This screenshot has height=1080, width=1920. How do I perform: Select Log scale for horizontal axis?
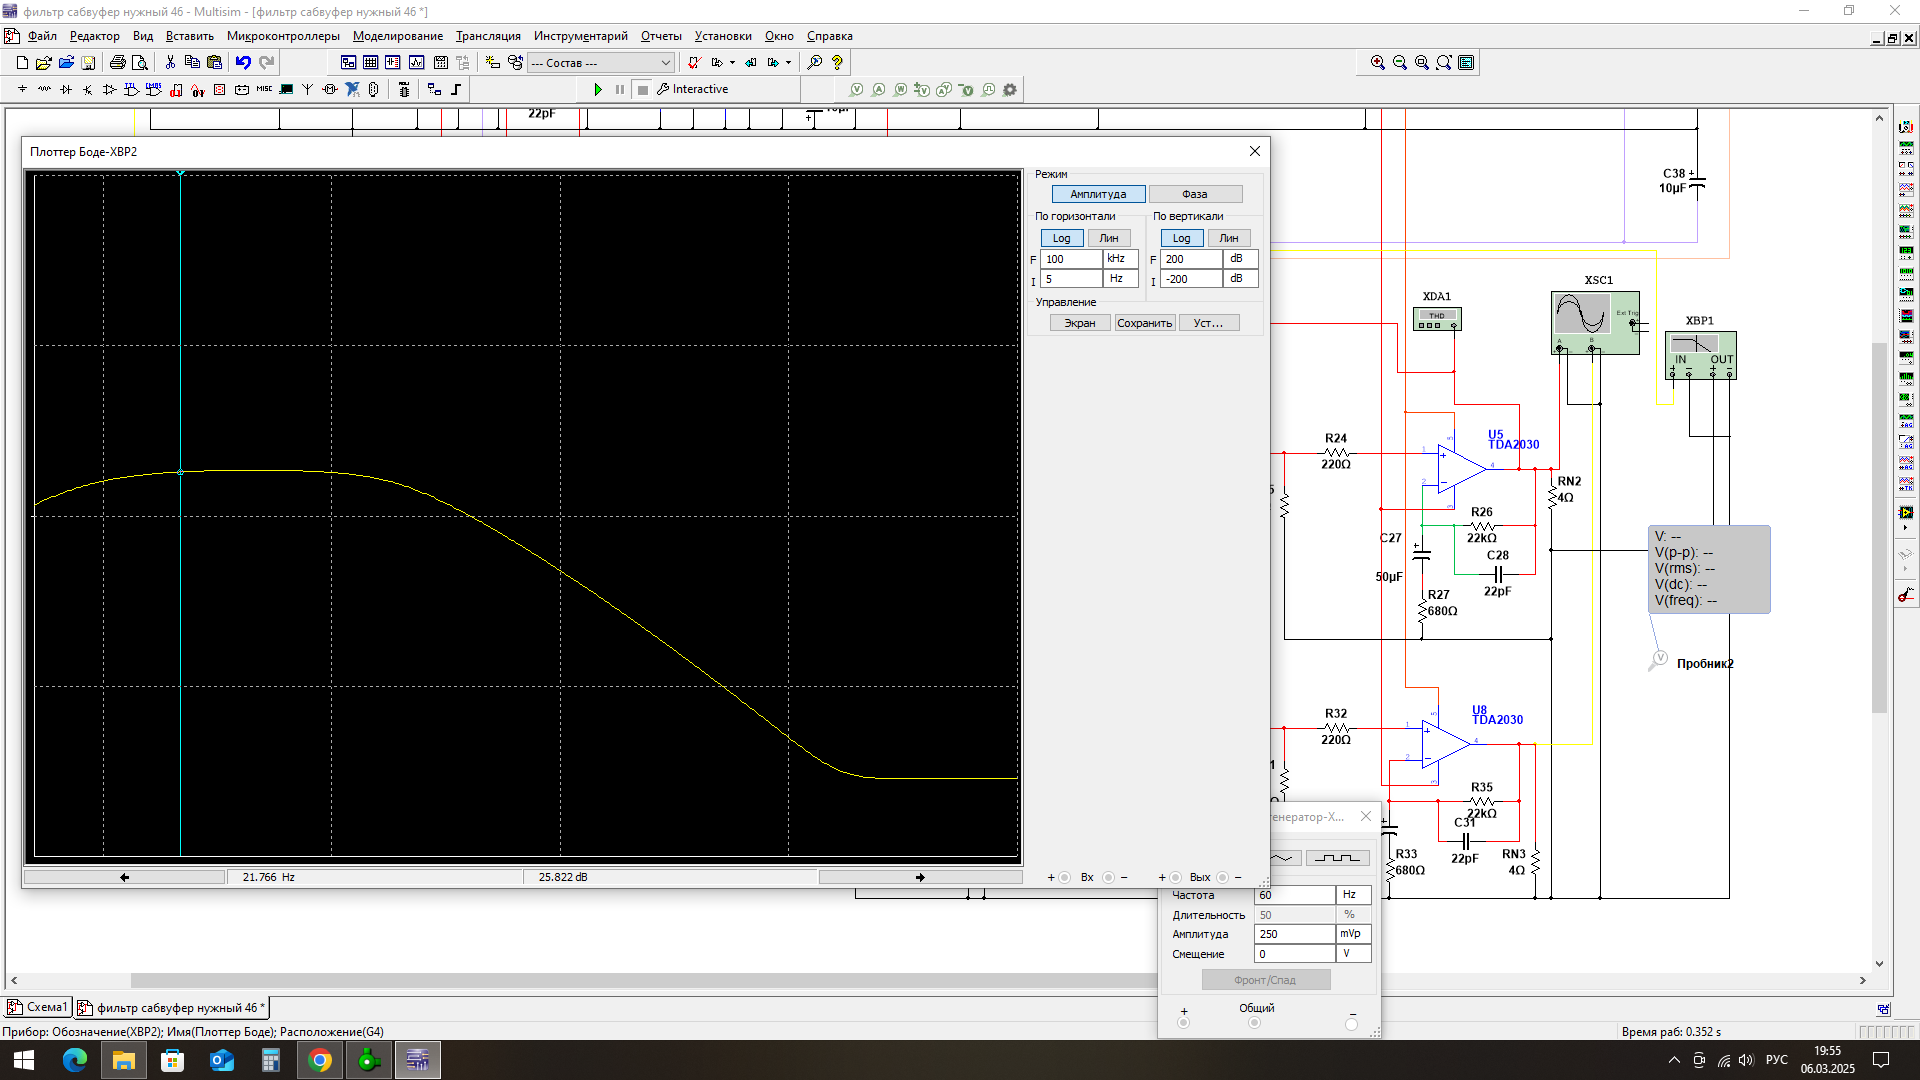pyautogui.click(x=1062, y=238)
